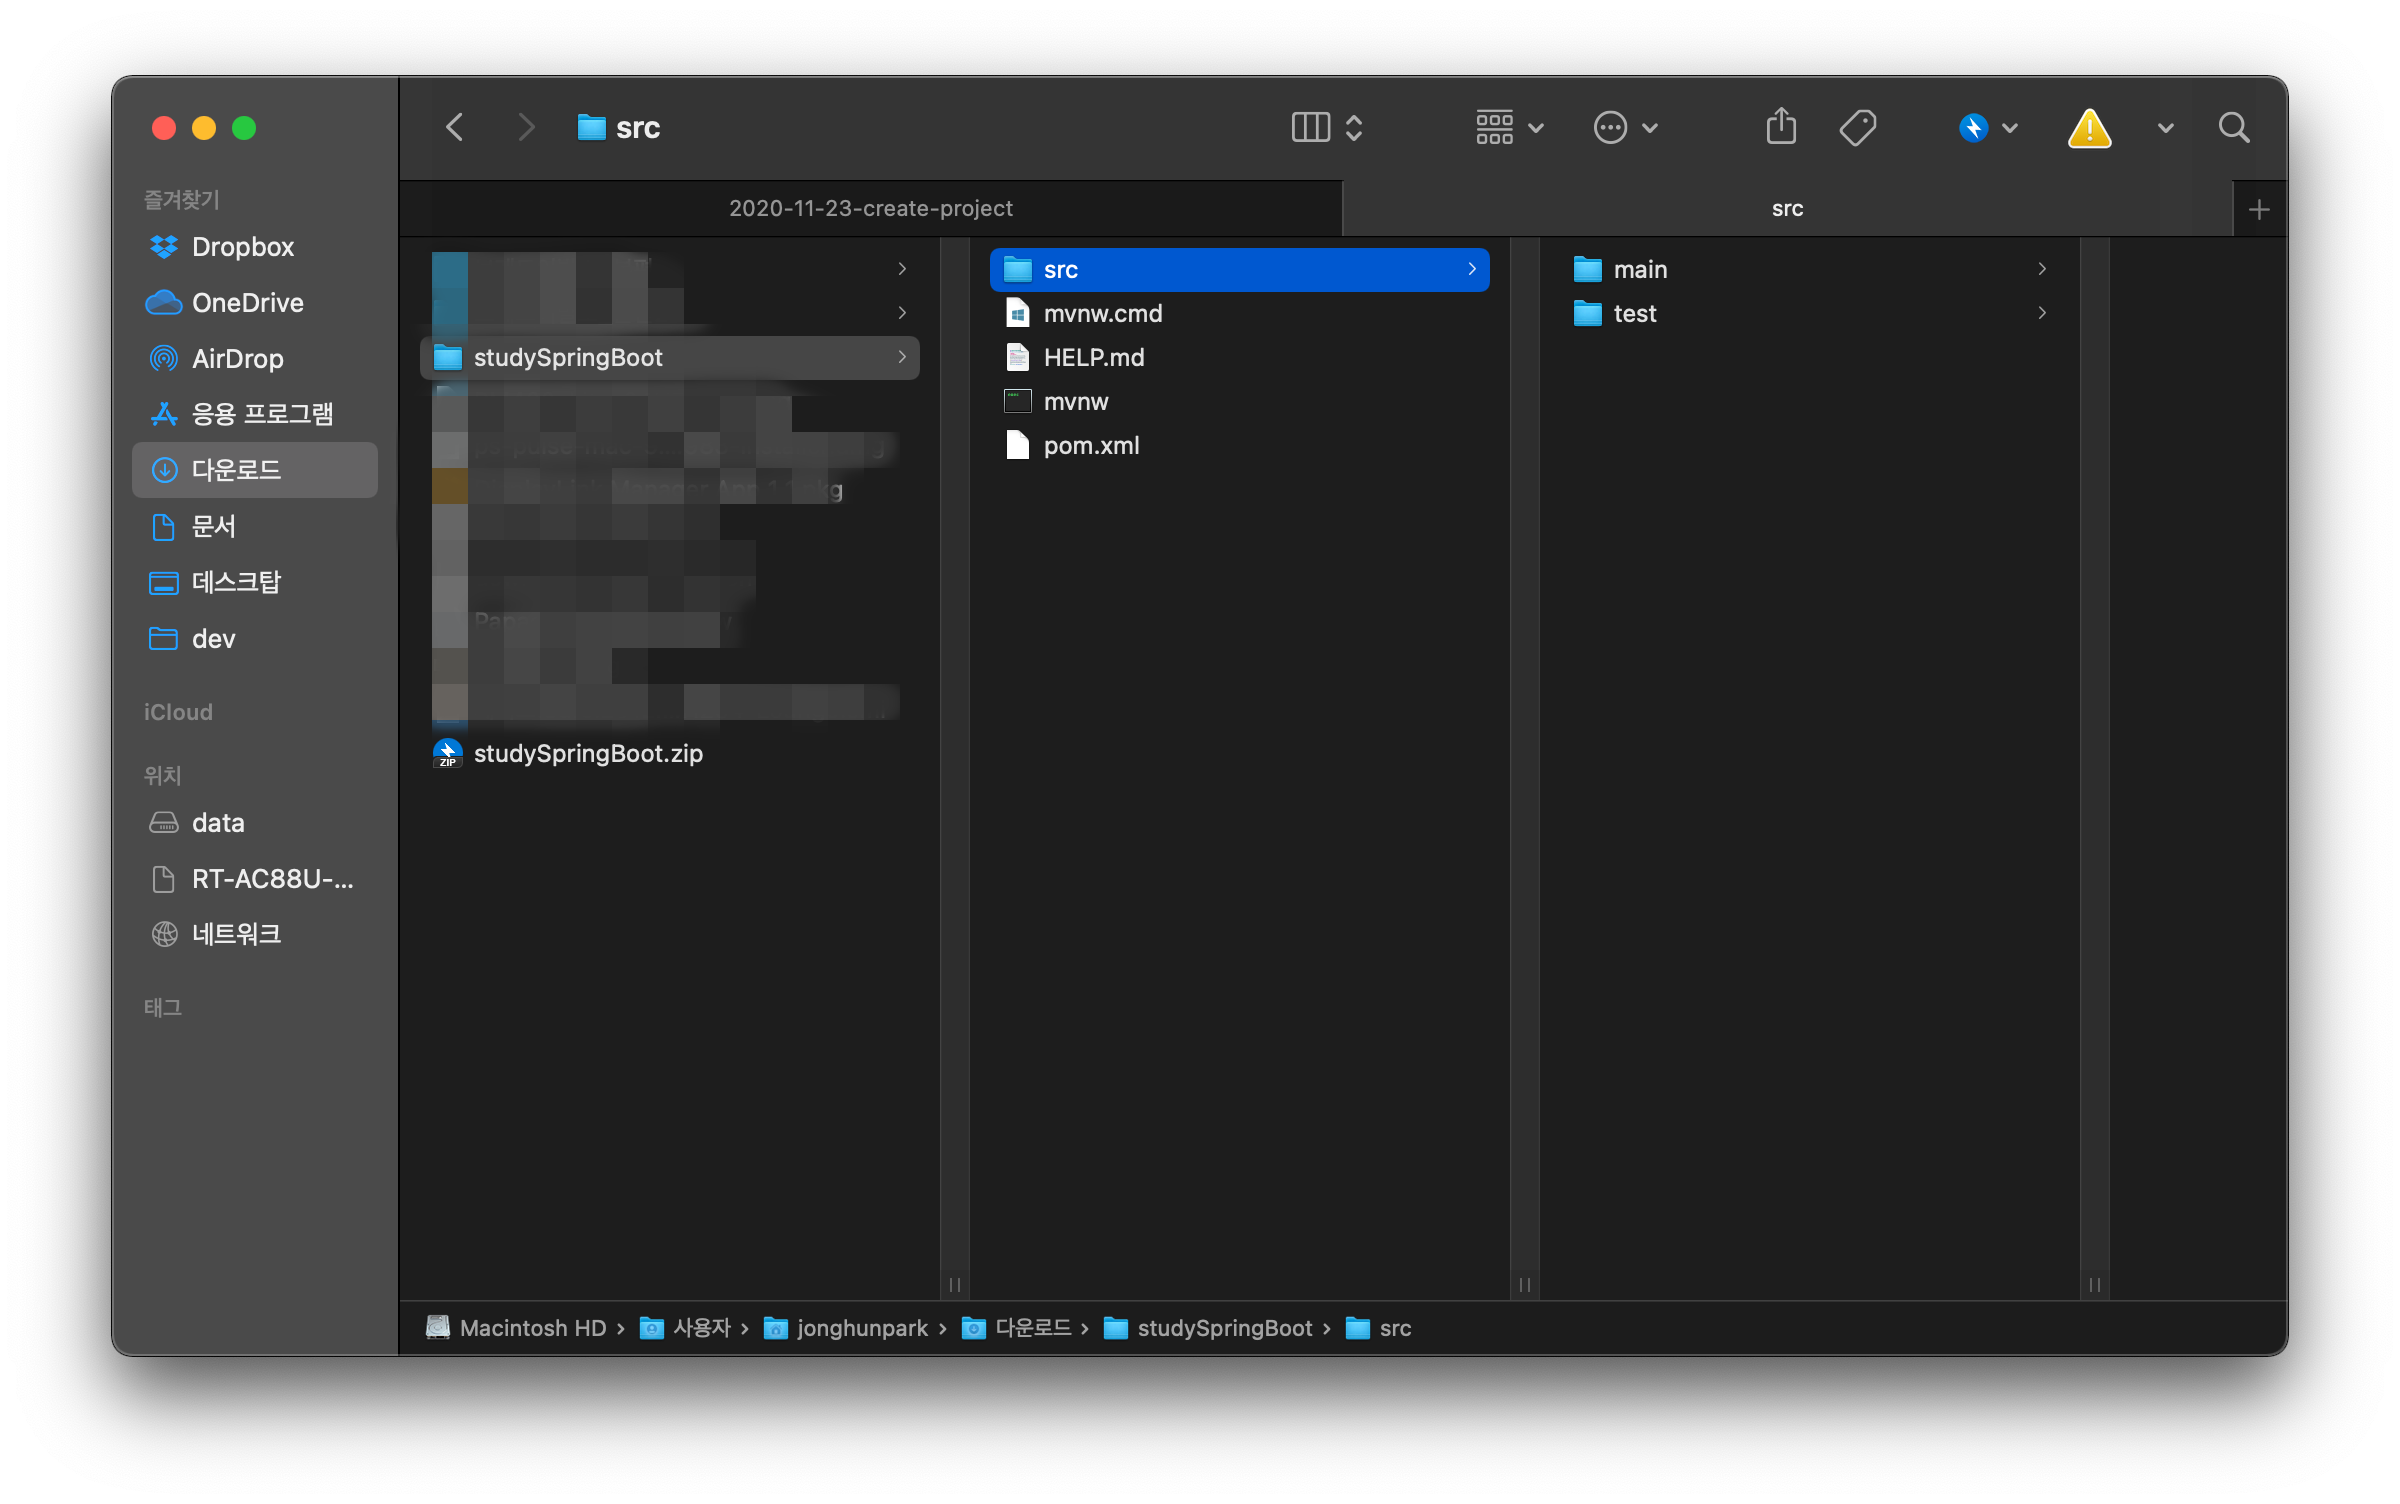Select studySpringBoot.zip archive
Screen dimensions: 2400x1504
pos(587,753)
